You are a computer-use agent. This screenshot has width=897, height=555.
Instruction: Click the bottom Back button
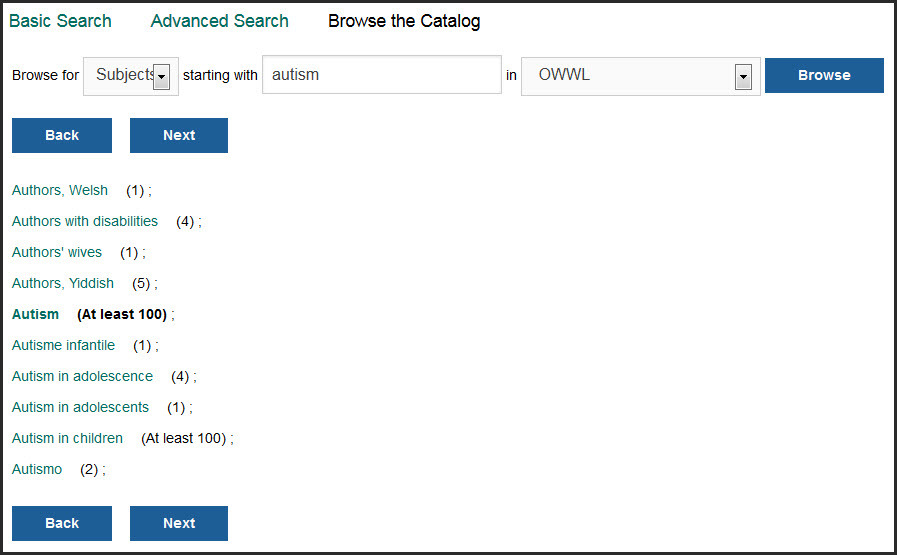(62, 523)
